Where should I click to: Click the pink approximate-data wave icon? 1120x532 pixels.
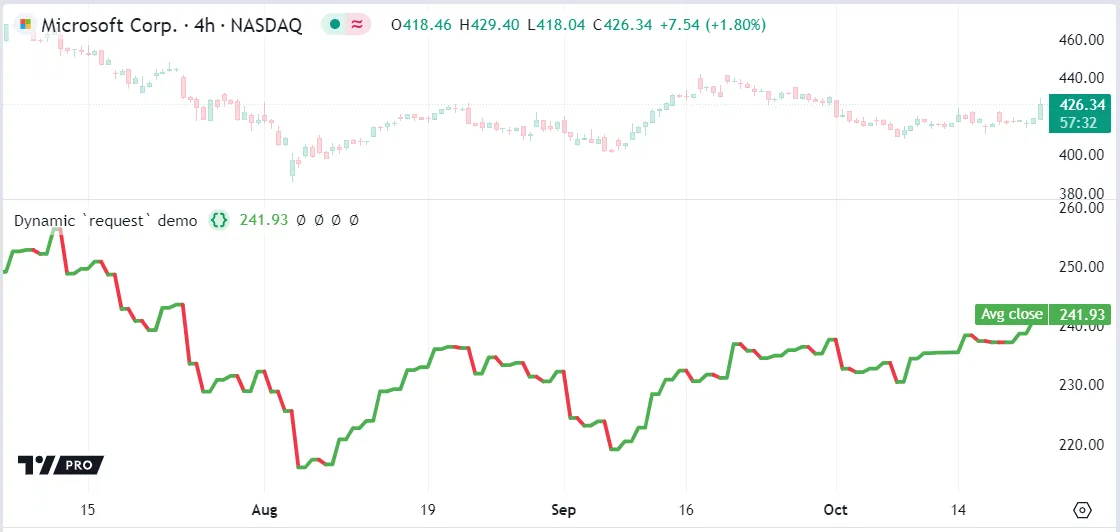(x=357, y=26)
